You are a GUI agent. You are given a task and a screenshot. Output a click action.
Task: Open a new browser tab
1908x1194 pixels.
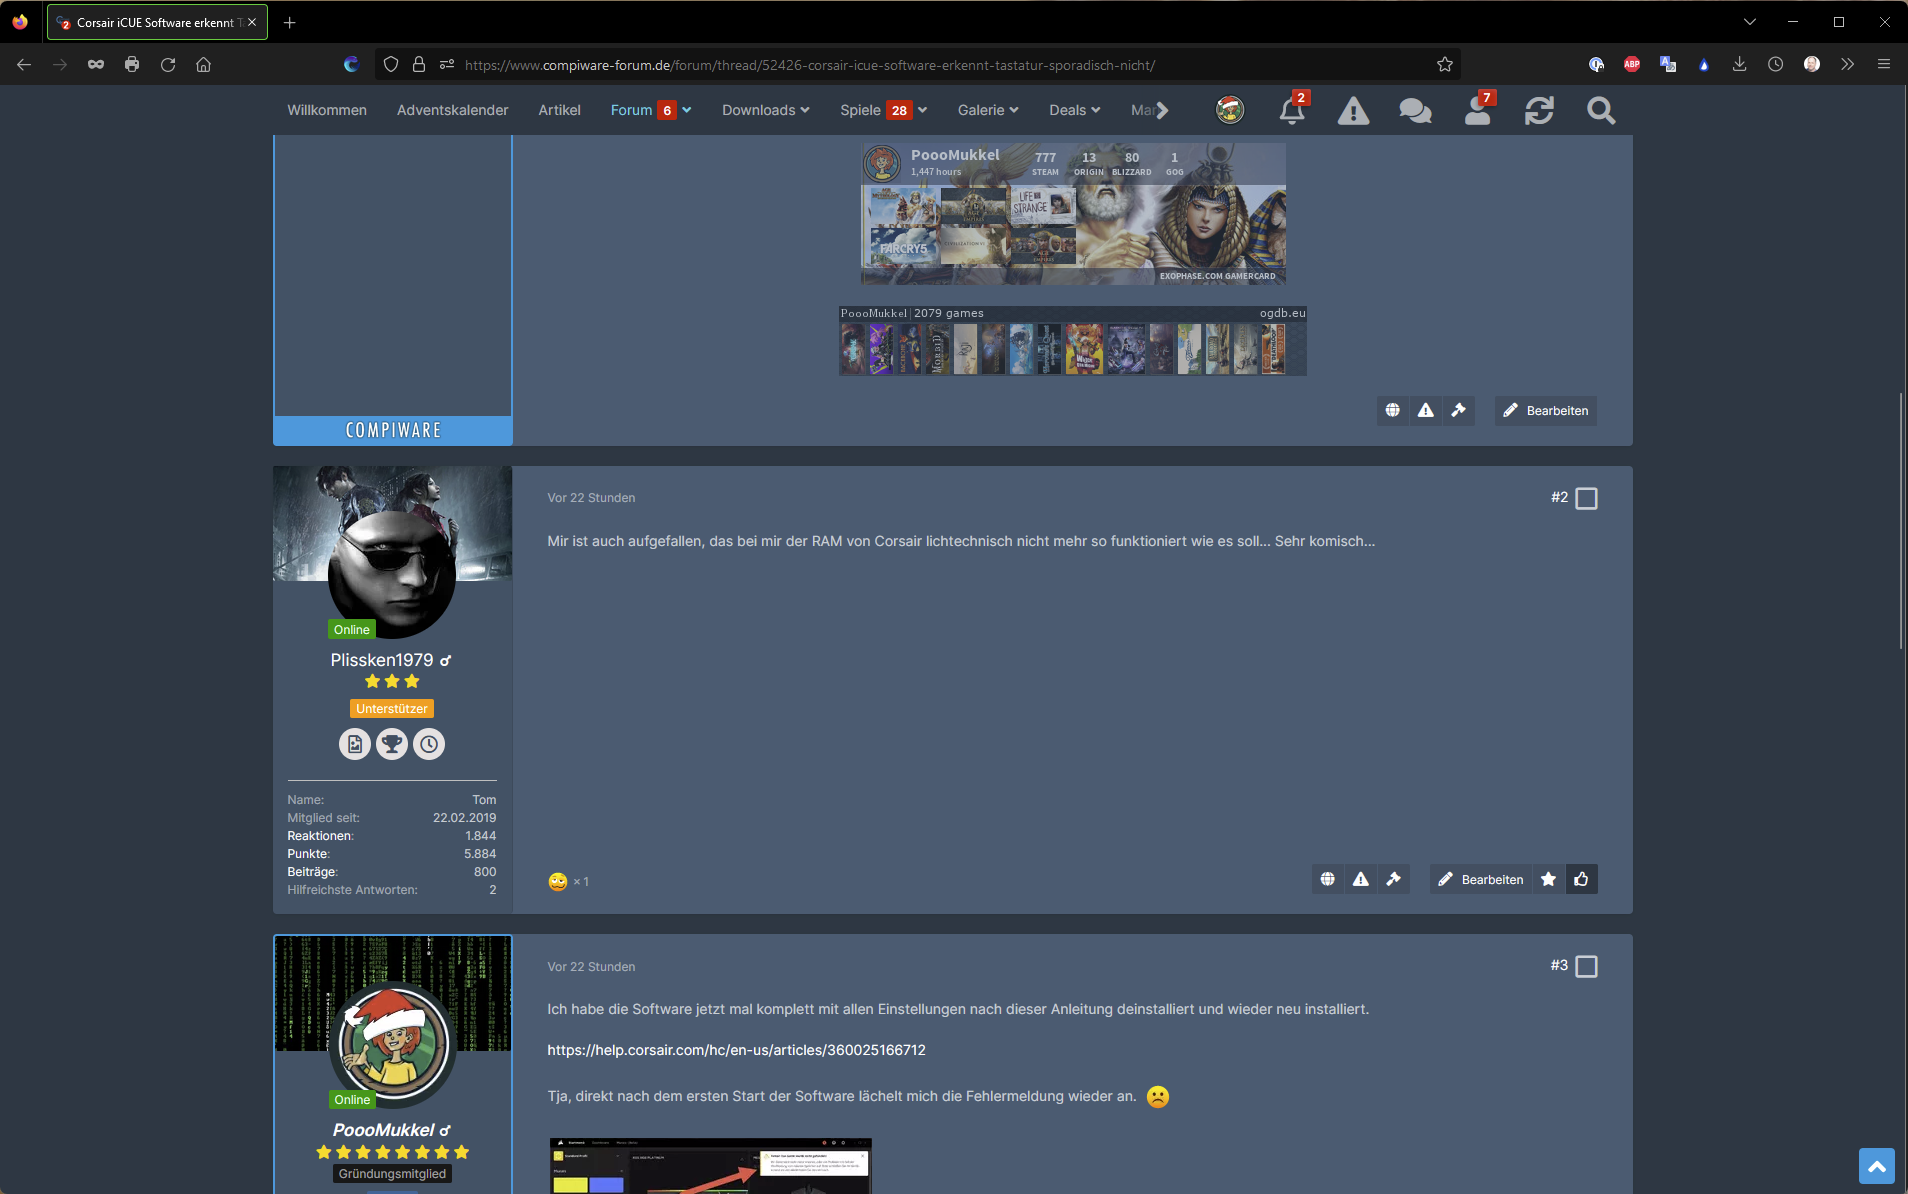[290, 22]
